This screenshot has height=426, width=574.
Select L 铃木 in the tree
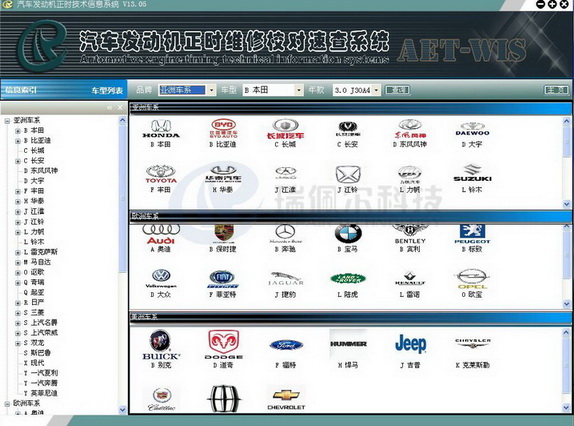pyautogui.click(x=34, y=242)
